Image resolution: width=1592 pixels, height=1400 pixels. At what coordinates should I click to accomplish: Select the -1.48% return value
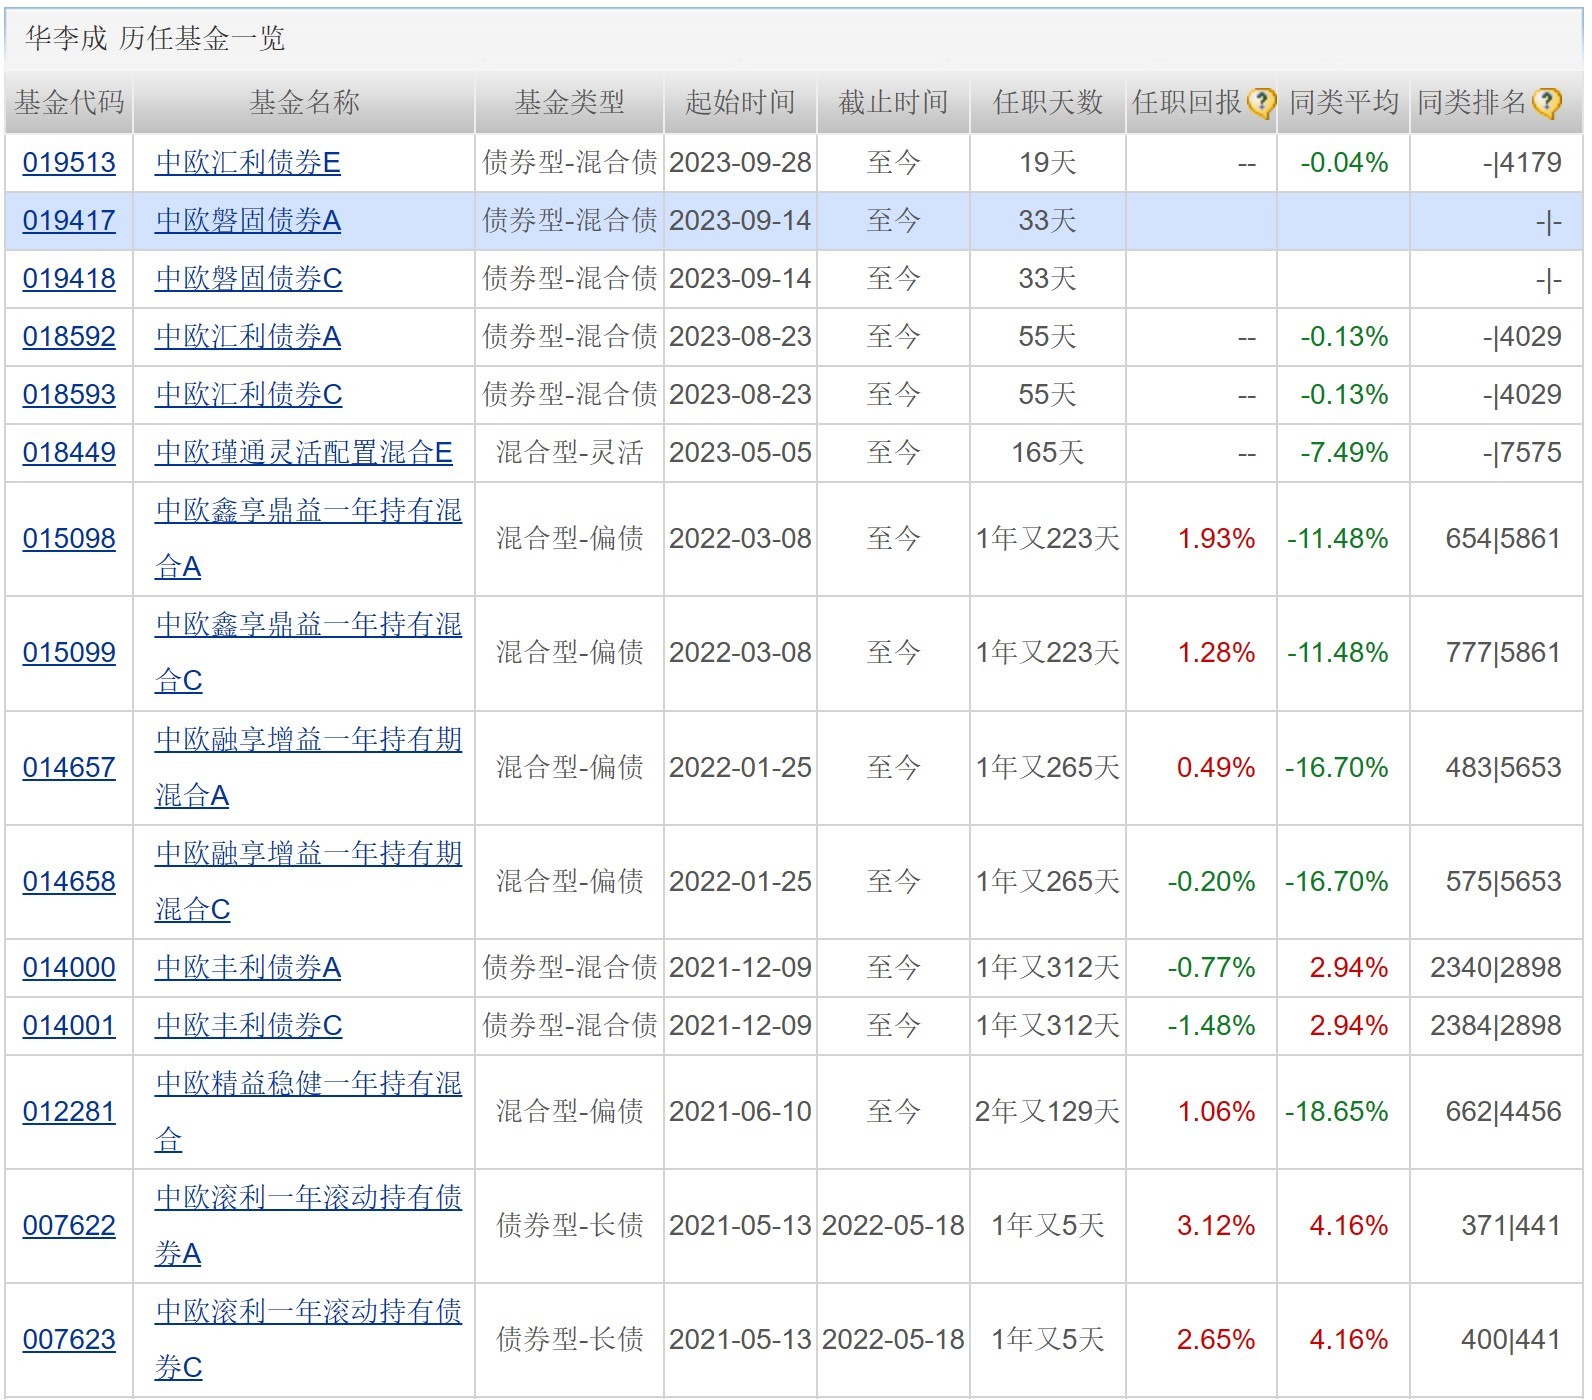(1211, 1026)
